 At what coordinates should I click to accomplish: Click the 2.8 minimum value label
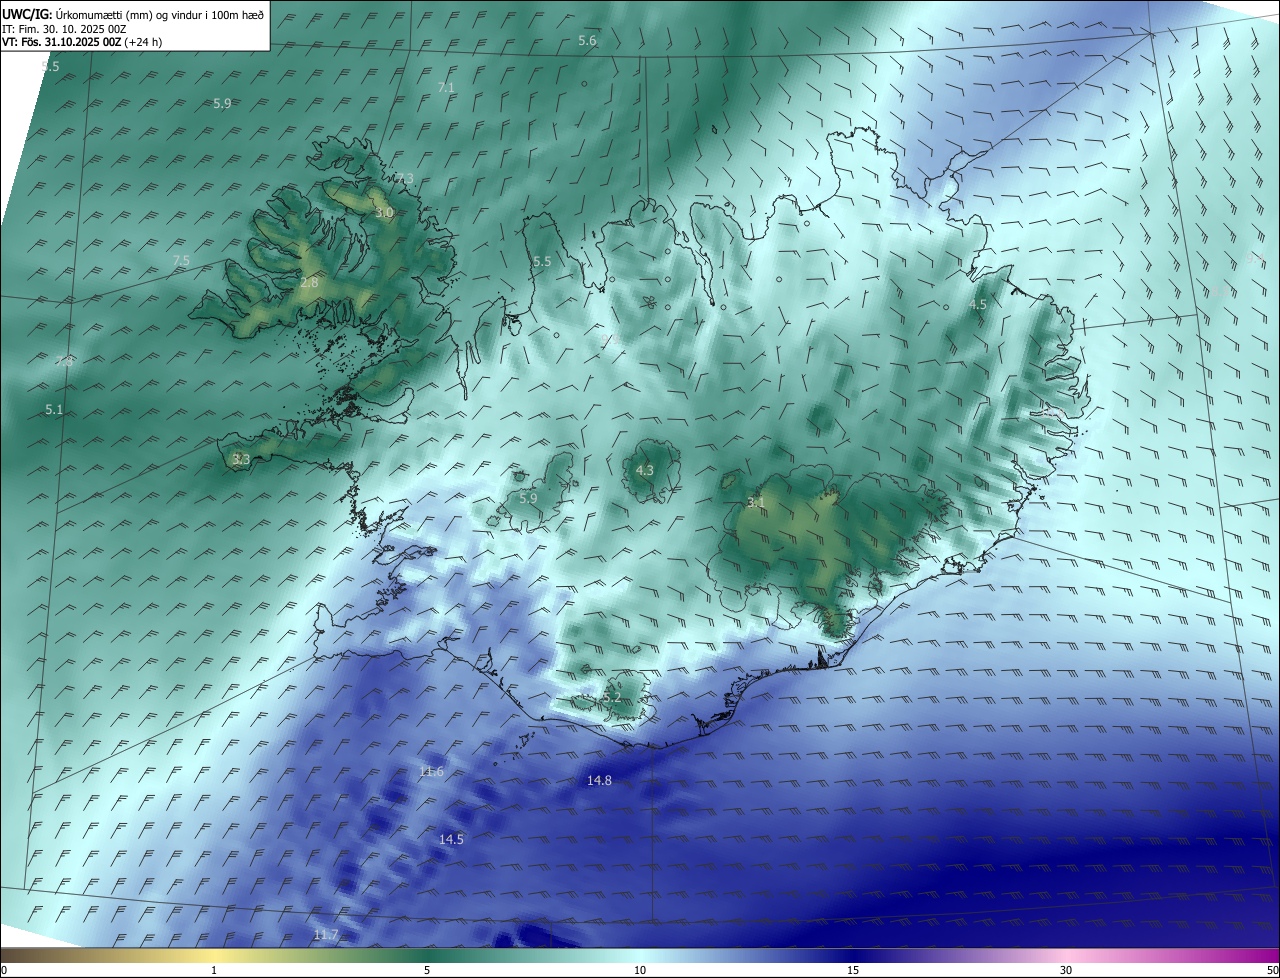309,283
